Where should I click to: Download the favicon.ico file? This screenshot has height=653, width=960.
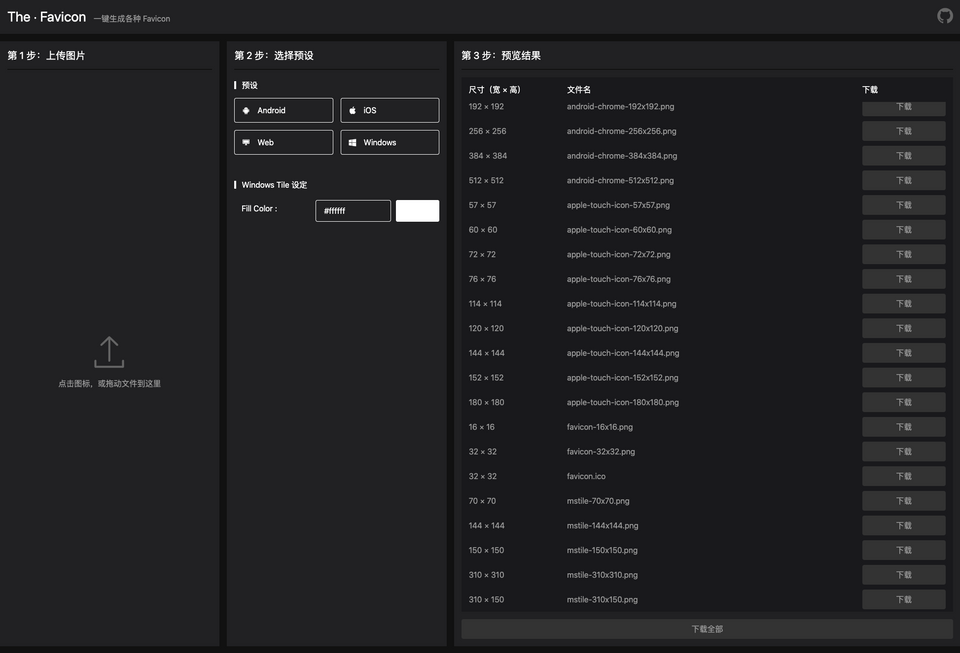pos(904,476)
